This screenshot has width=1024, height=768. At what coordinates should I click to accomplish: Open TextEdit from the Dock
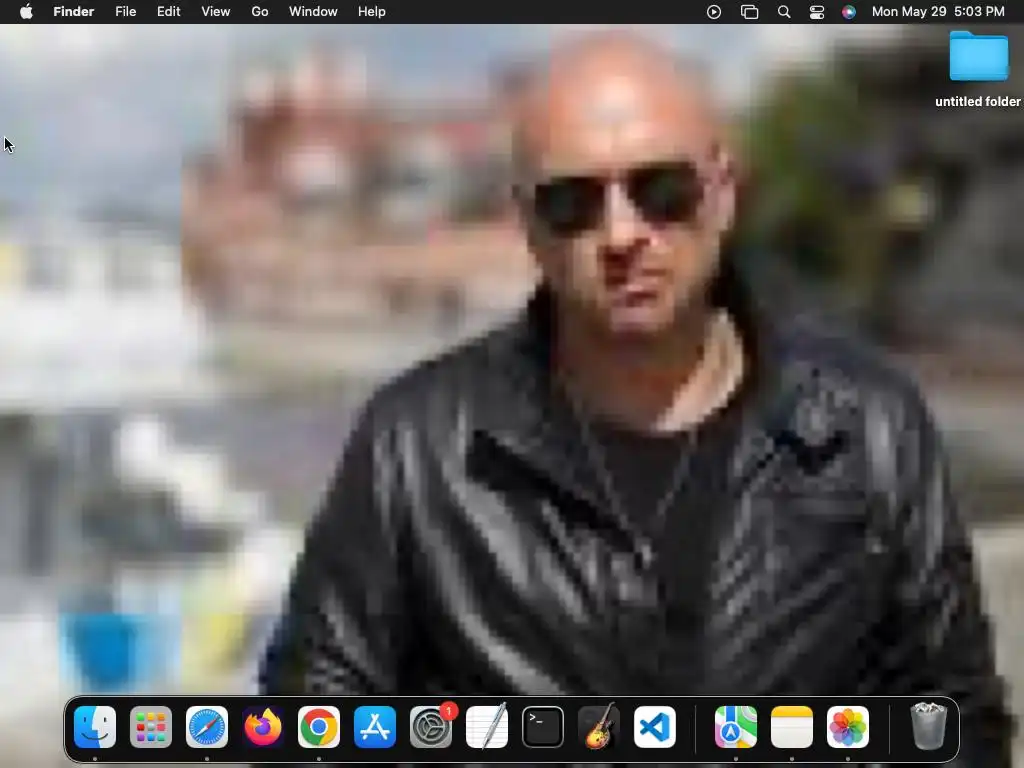tap(487, 727)
